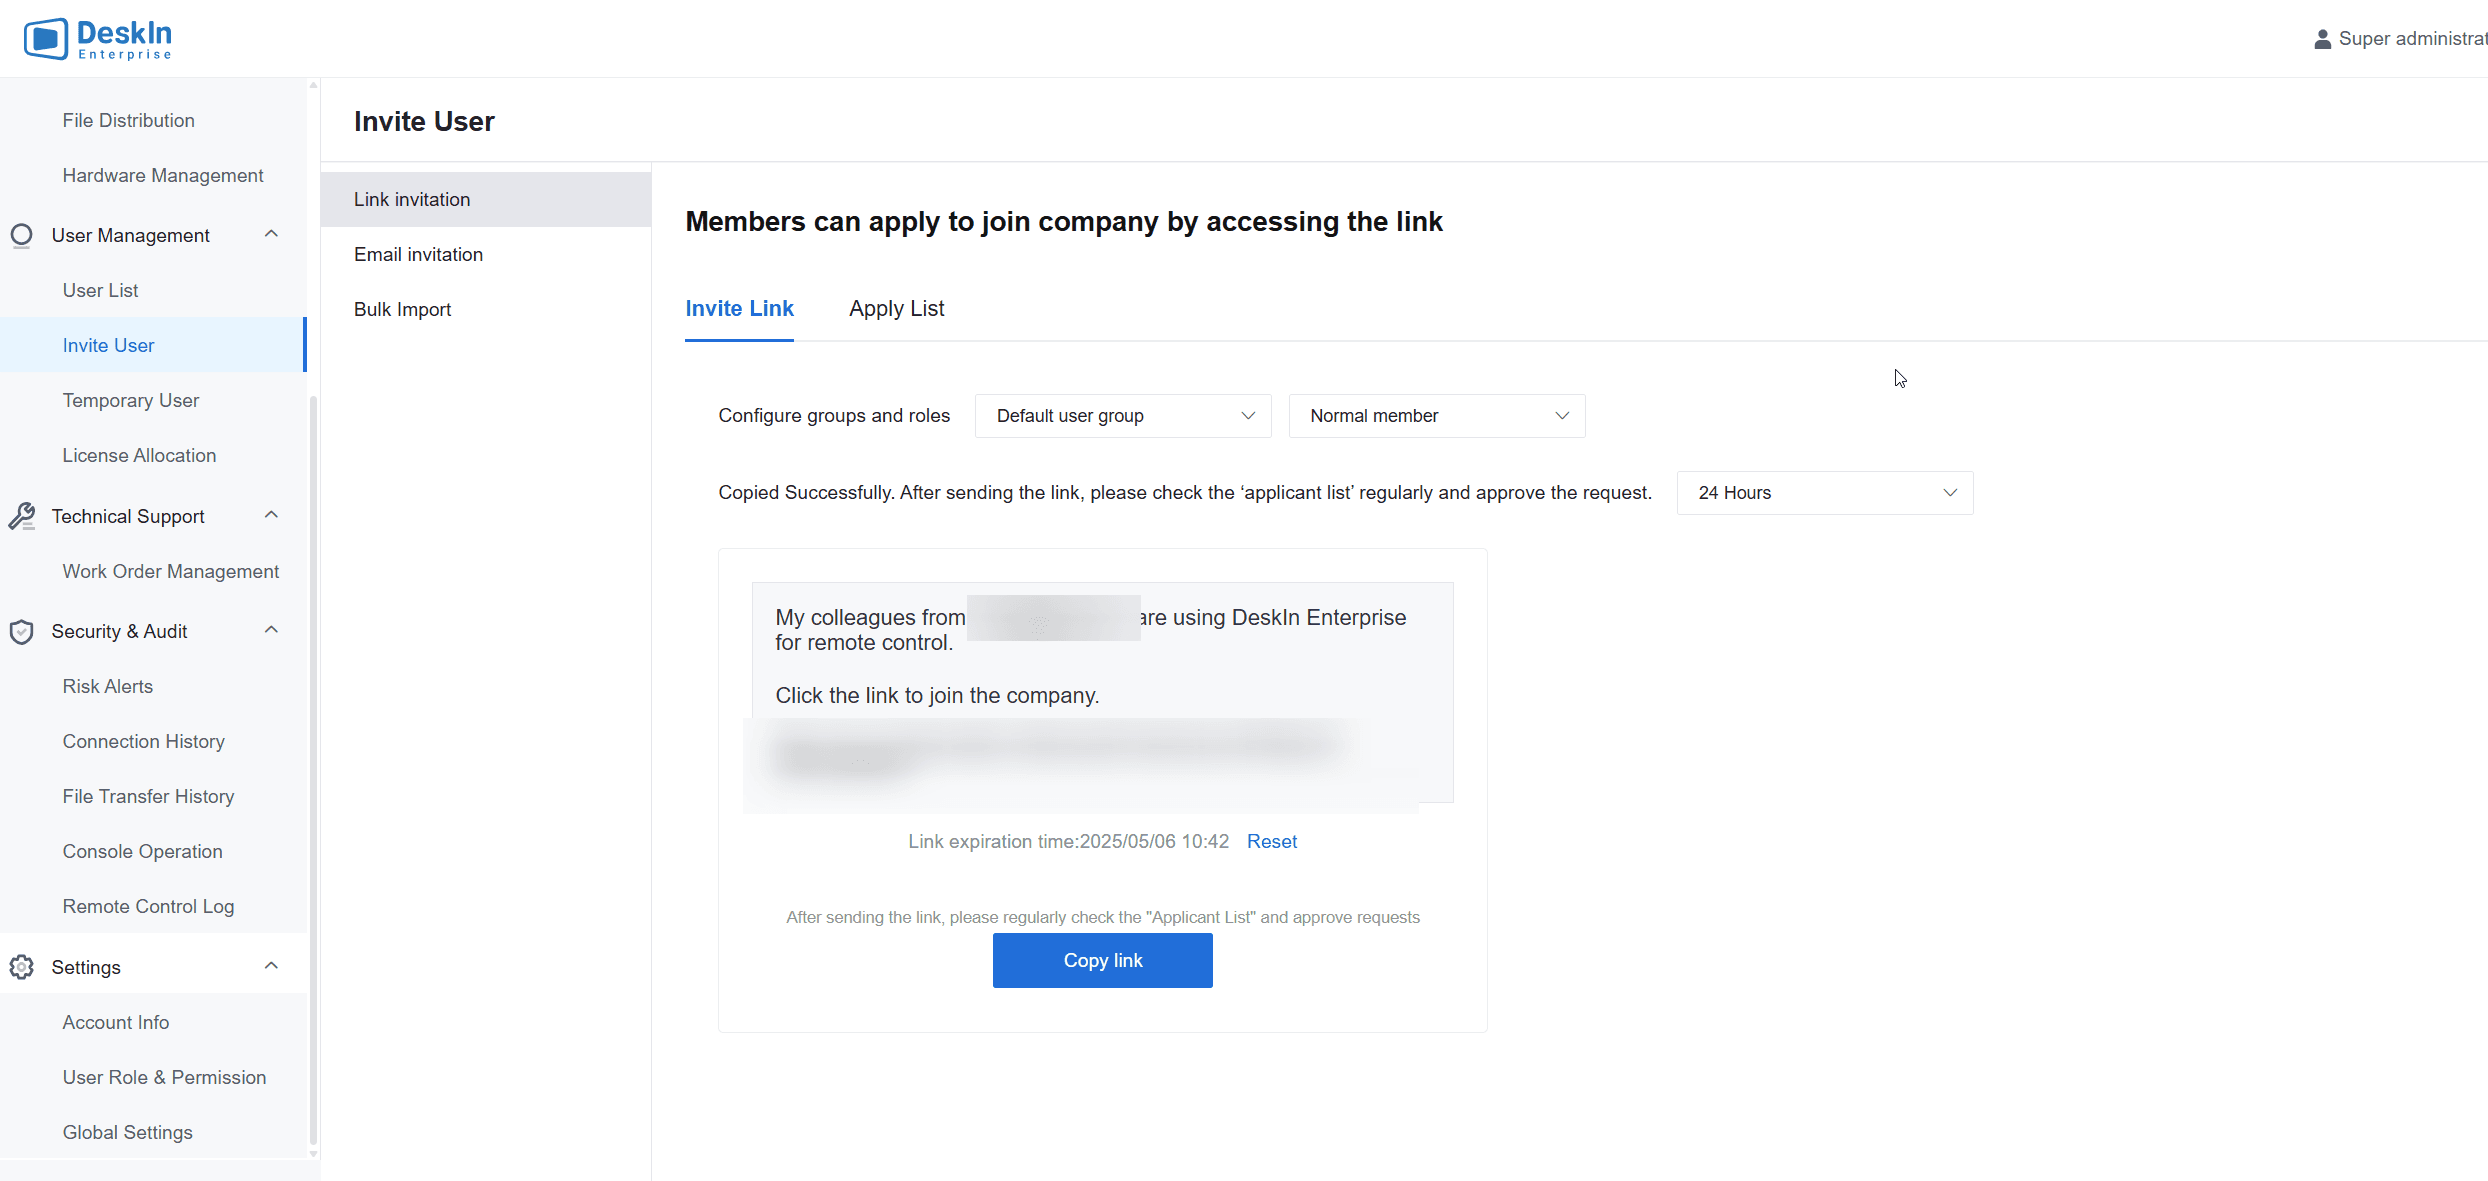Image resolution: width=2488 pixels, height=1181 pixels.
Task: Click the Super administrator profile icon
Action: point(2322,39)
